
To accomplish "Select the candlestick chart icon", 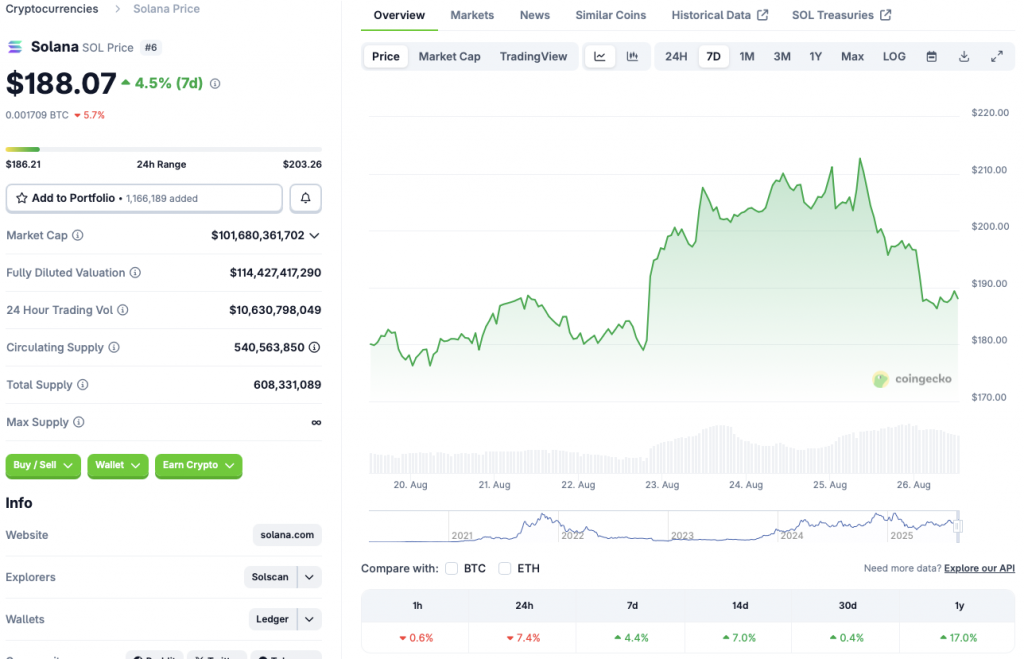I will pos(632,57).
